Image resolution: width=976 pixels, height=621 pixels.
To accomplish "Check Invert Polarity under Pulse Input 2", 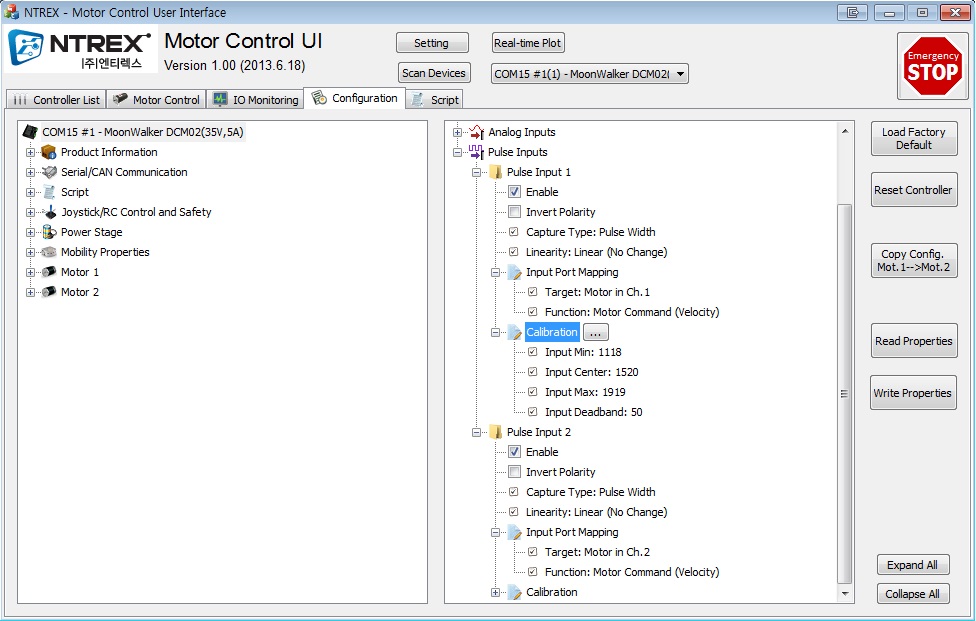I will [x=514, y=472].
